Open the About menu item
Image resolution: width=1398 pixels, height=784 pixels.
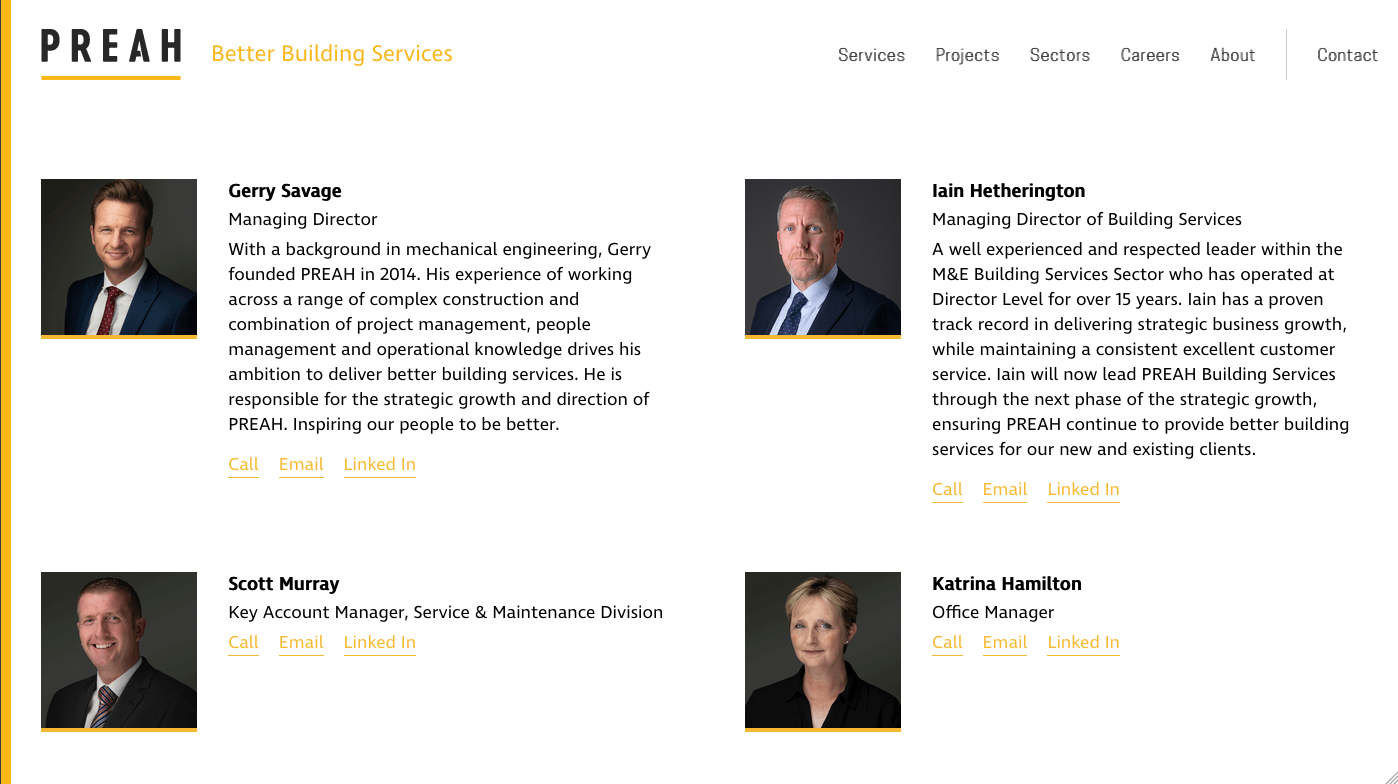pos(1232,55)
